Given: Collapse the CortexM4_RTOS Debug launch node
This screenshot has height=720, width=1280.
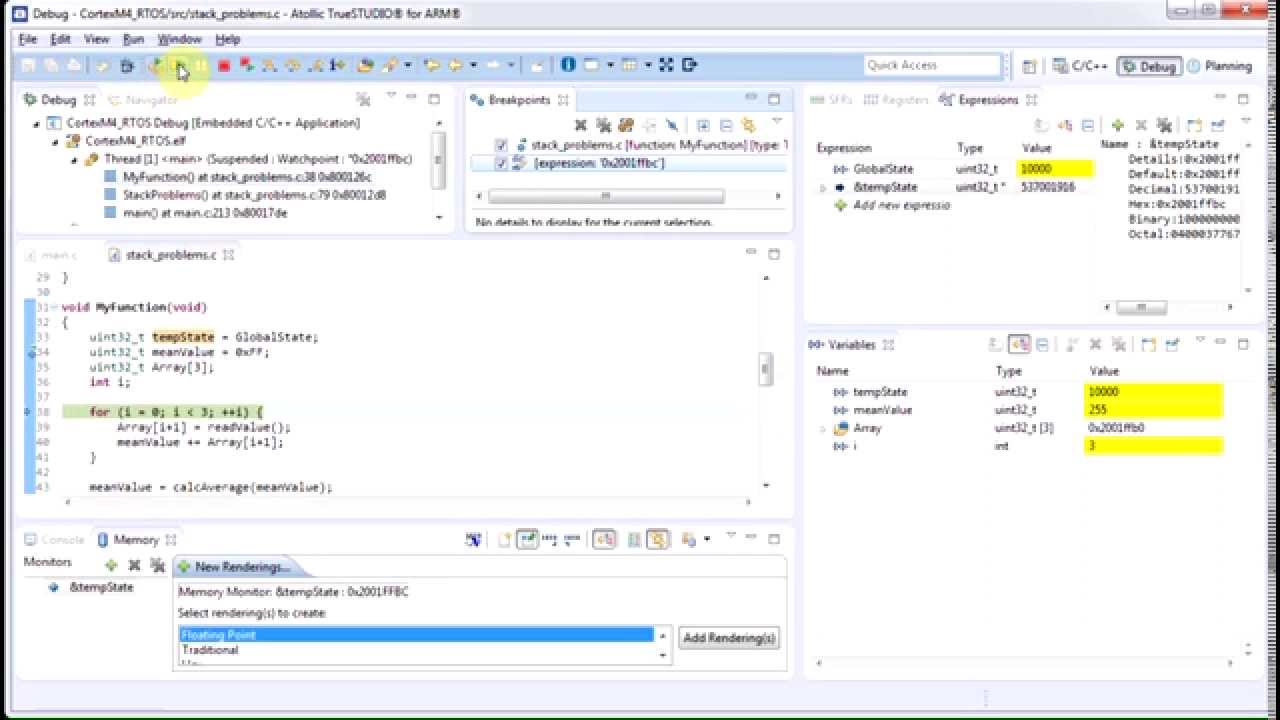Looking at the screenshot, I should pyautogui.click(x=38, y=123).
